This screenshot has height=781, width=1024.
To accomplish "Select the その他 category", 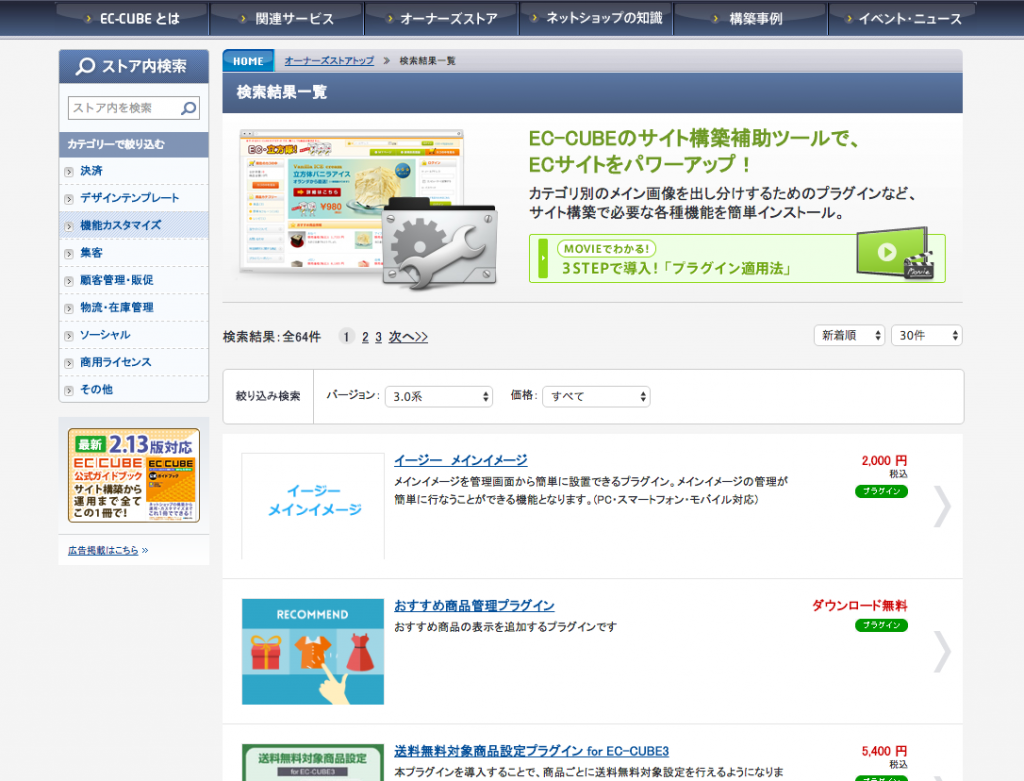I will (x=96, y=390).
